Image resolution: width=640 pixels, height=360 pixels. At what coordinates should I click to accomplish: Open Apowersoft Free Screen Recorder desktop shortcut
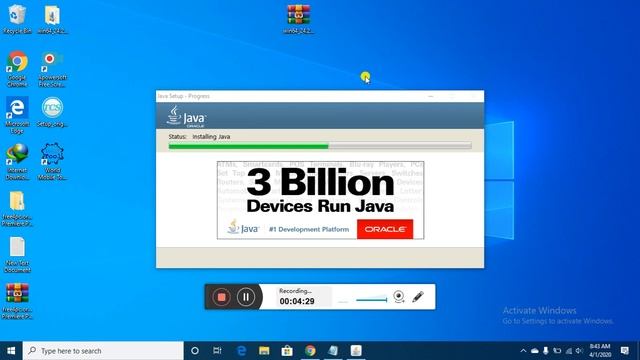point(52,69)
